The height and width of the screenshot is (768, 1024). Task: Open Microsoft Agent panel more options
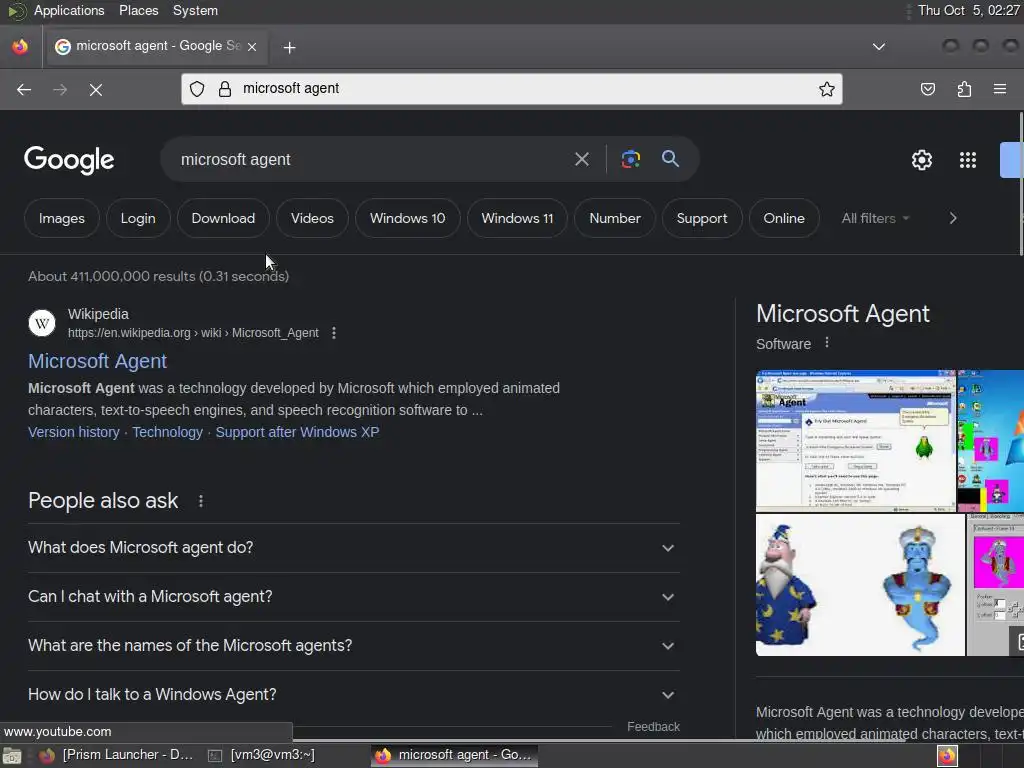coord(827,343)
